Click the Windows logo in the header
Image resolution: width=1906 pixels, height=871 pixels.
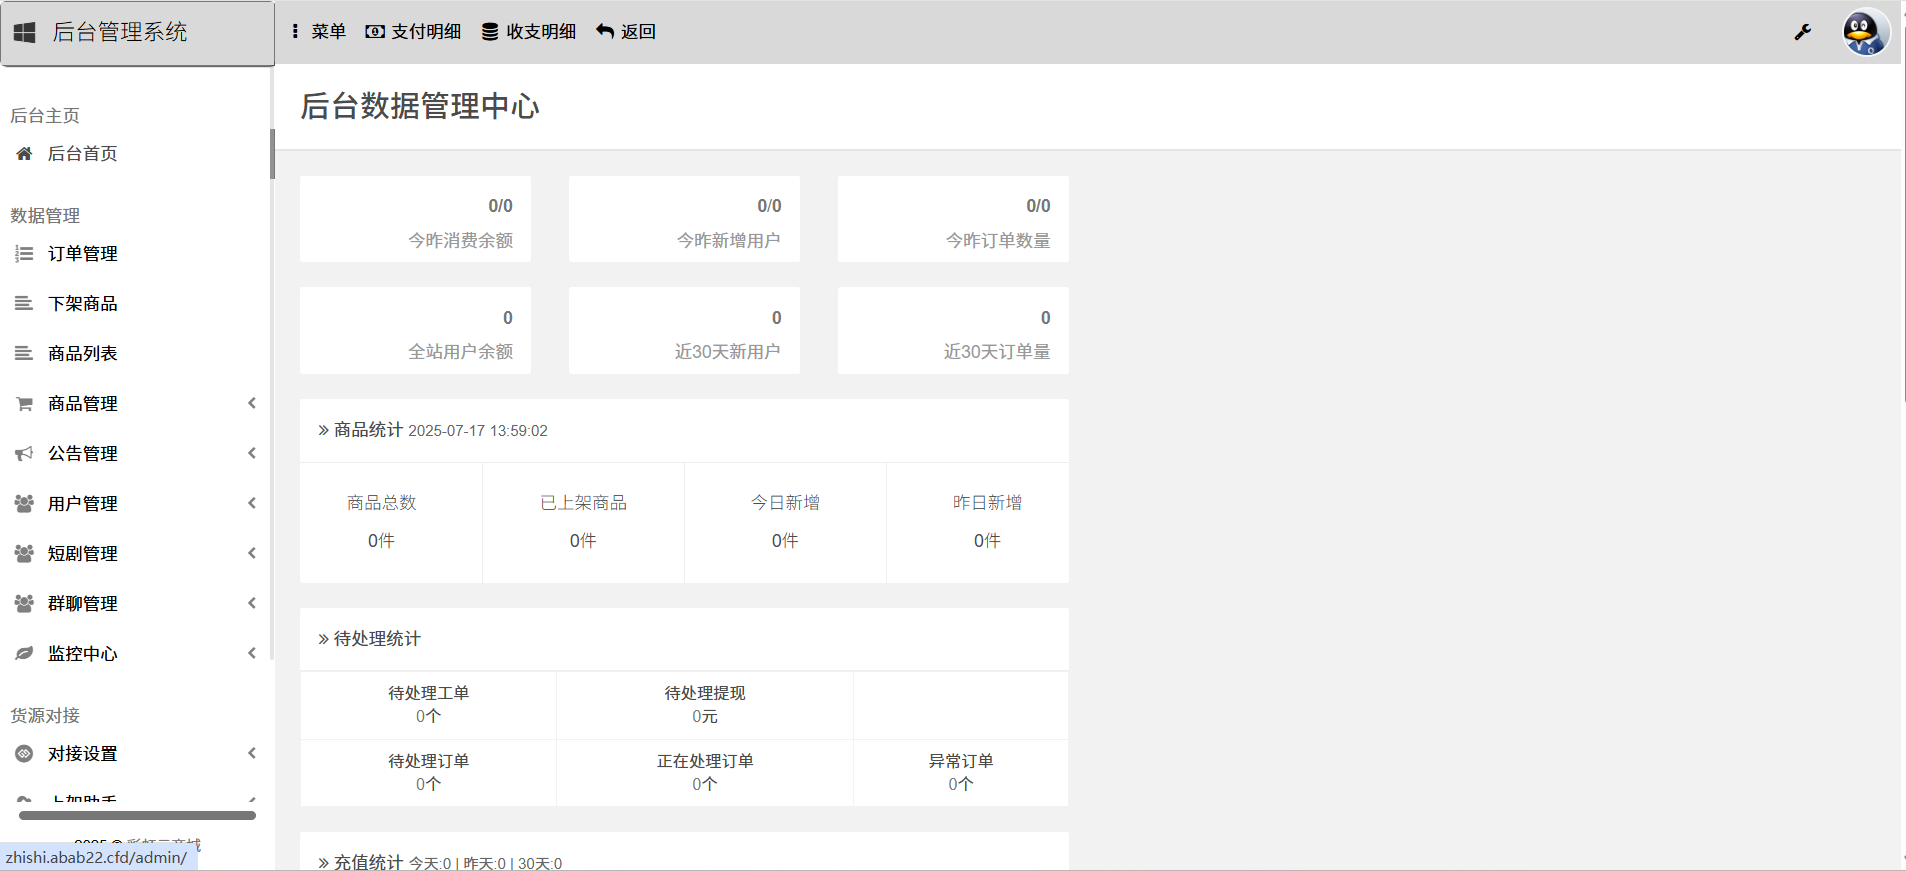25,33
